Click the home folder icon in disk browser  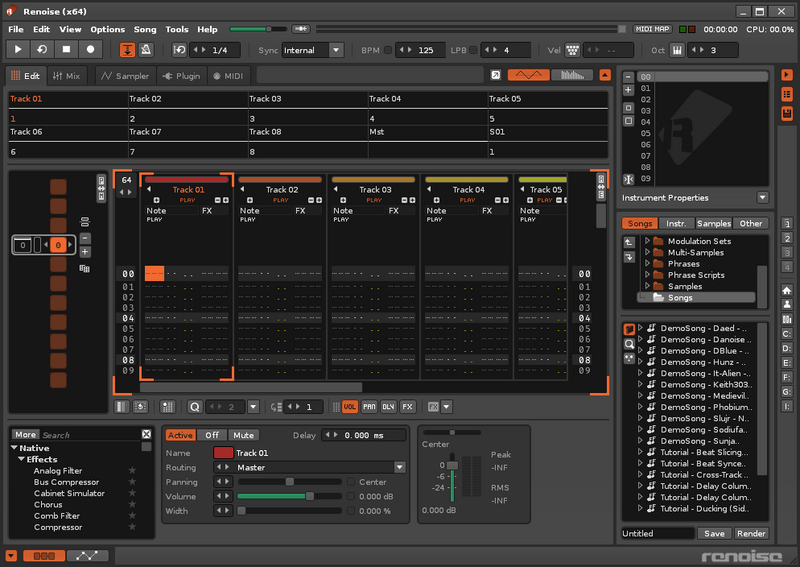[x=787, y=290]
